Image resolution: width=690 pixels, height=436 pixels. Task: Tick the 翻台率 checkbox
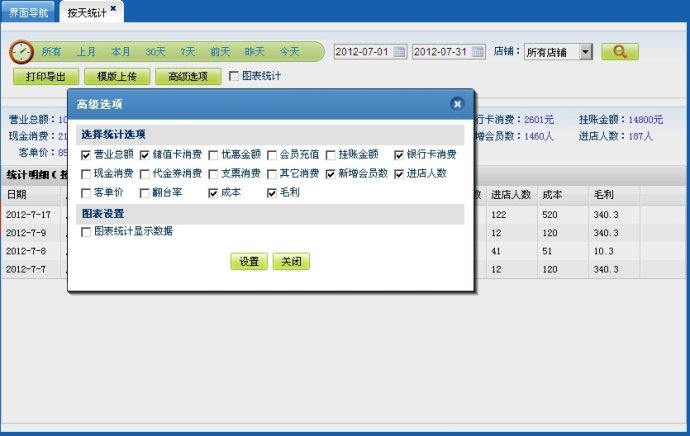(146, 192)
